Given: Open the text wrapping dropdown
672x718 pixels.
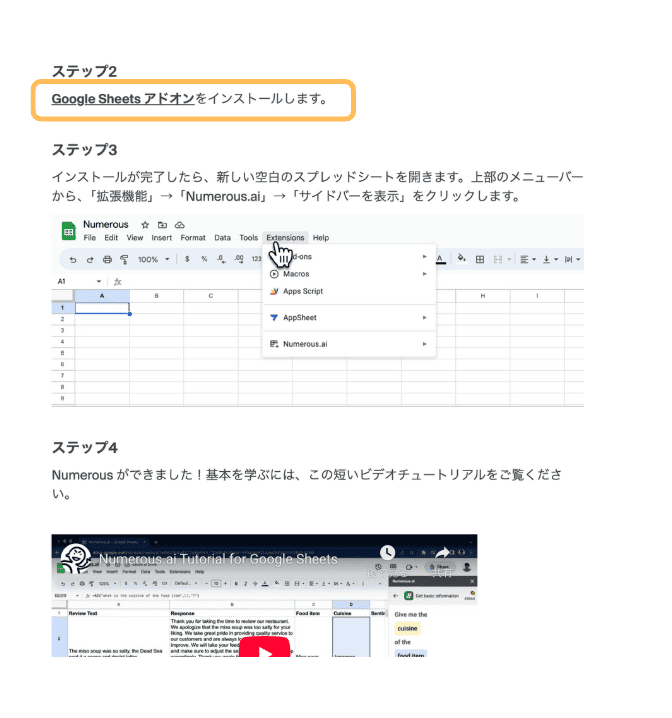Looking at the screenshot, I should [573, 260].
